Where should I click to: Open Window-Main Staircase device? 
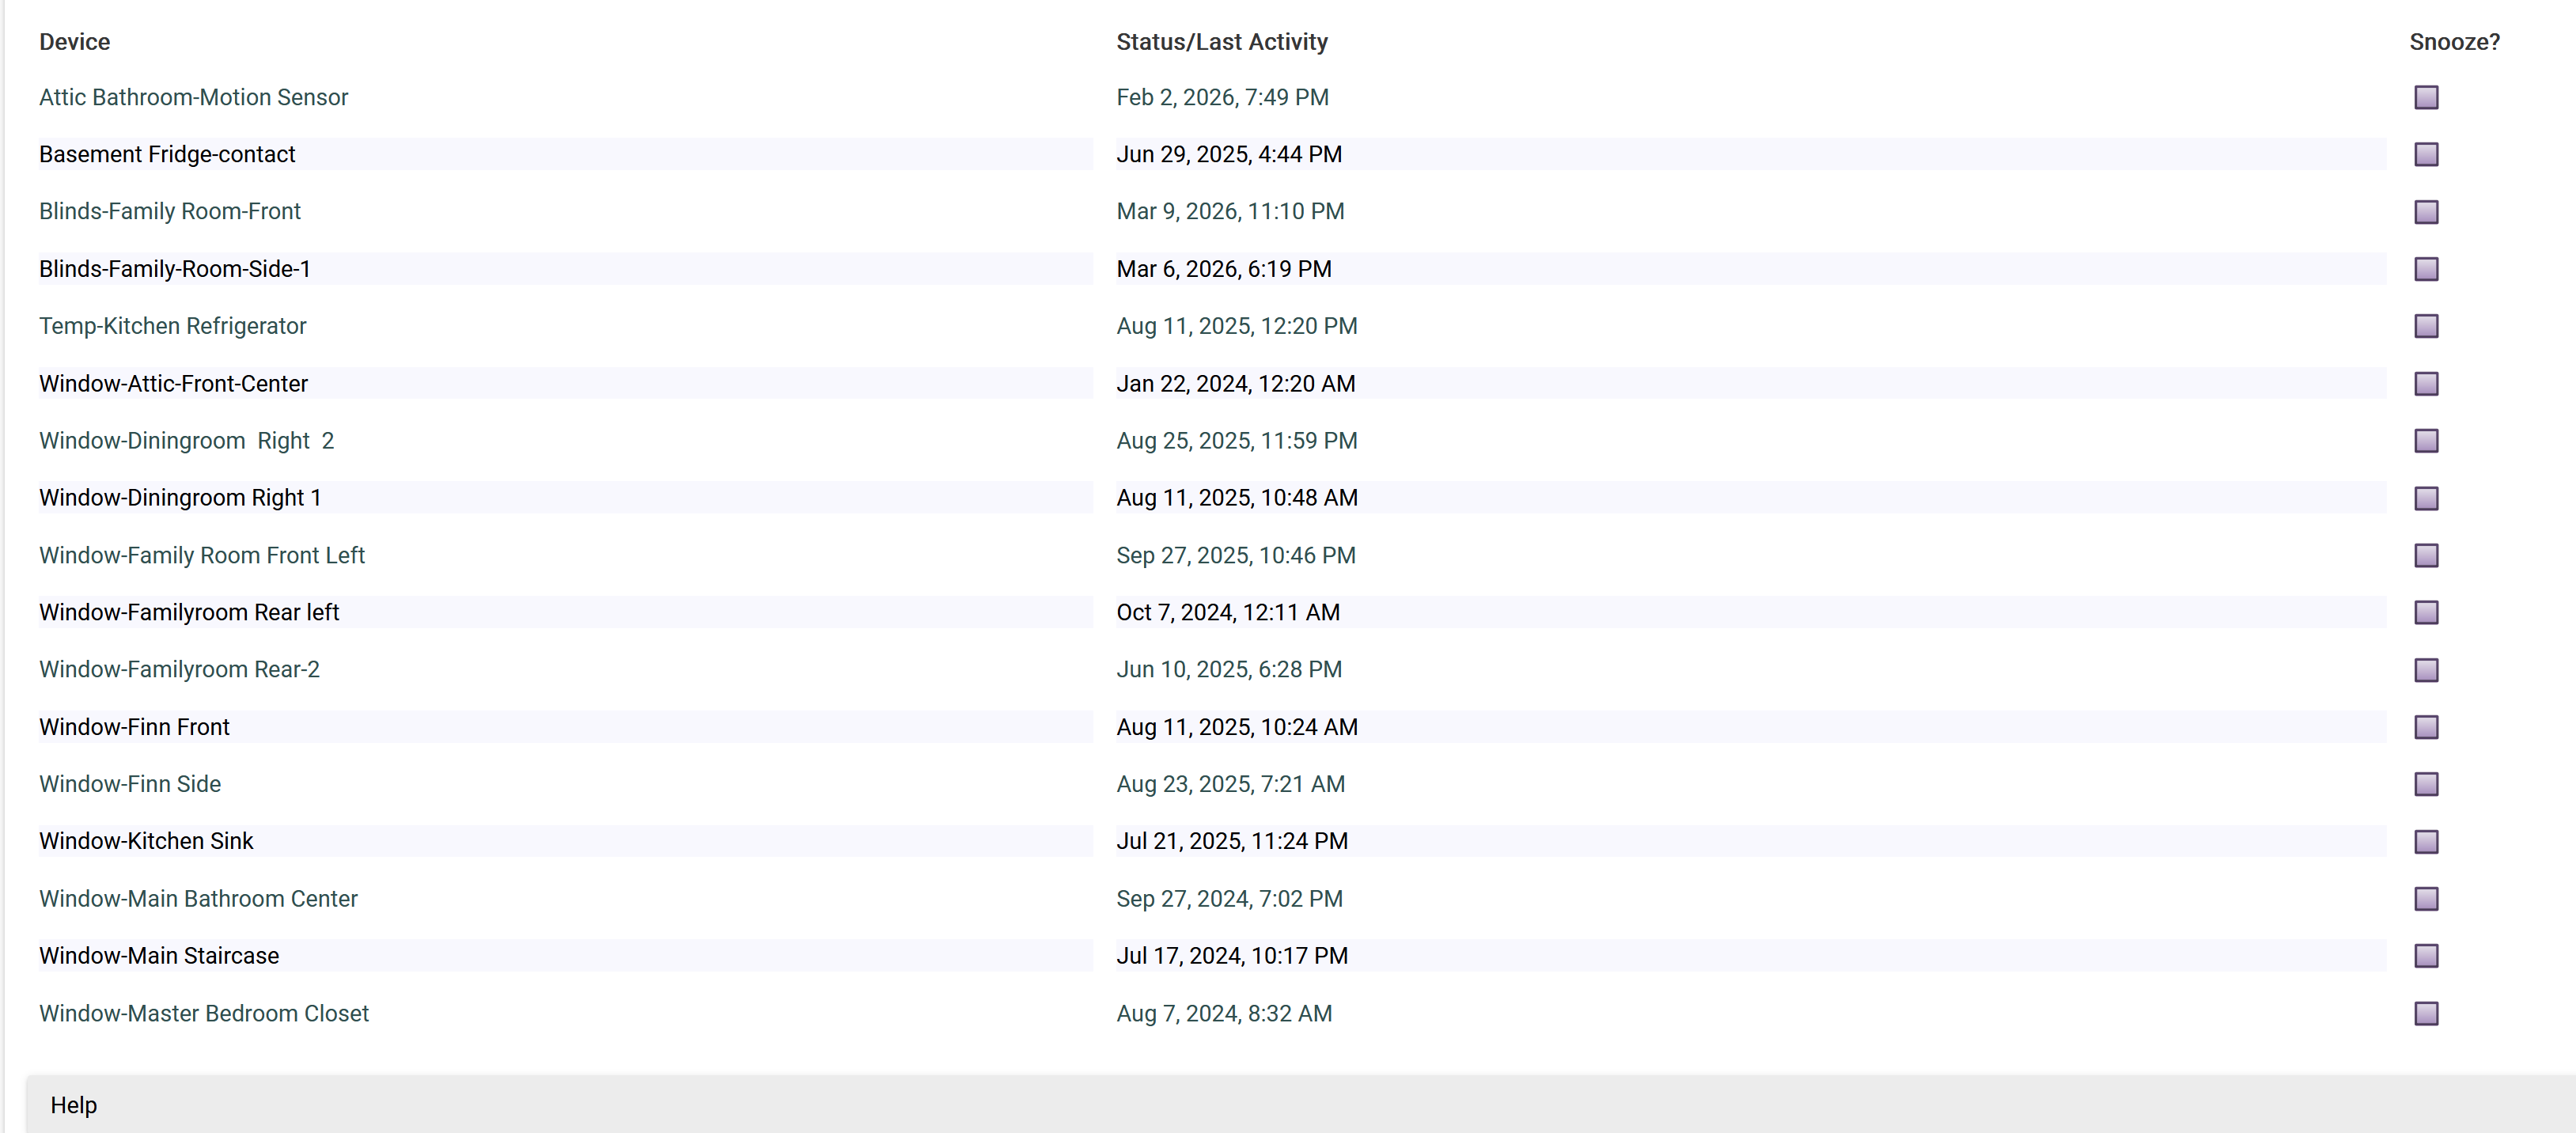pyautogui.click(x=159, y=956)
